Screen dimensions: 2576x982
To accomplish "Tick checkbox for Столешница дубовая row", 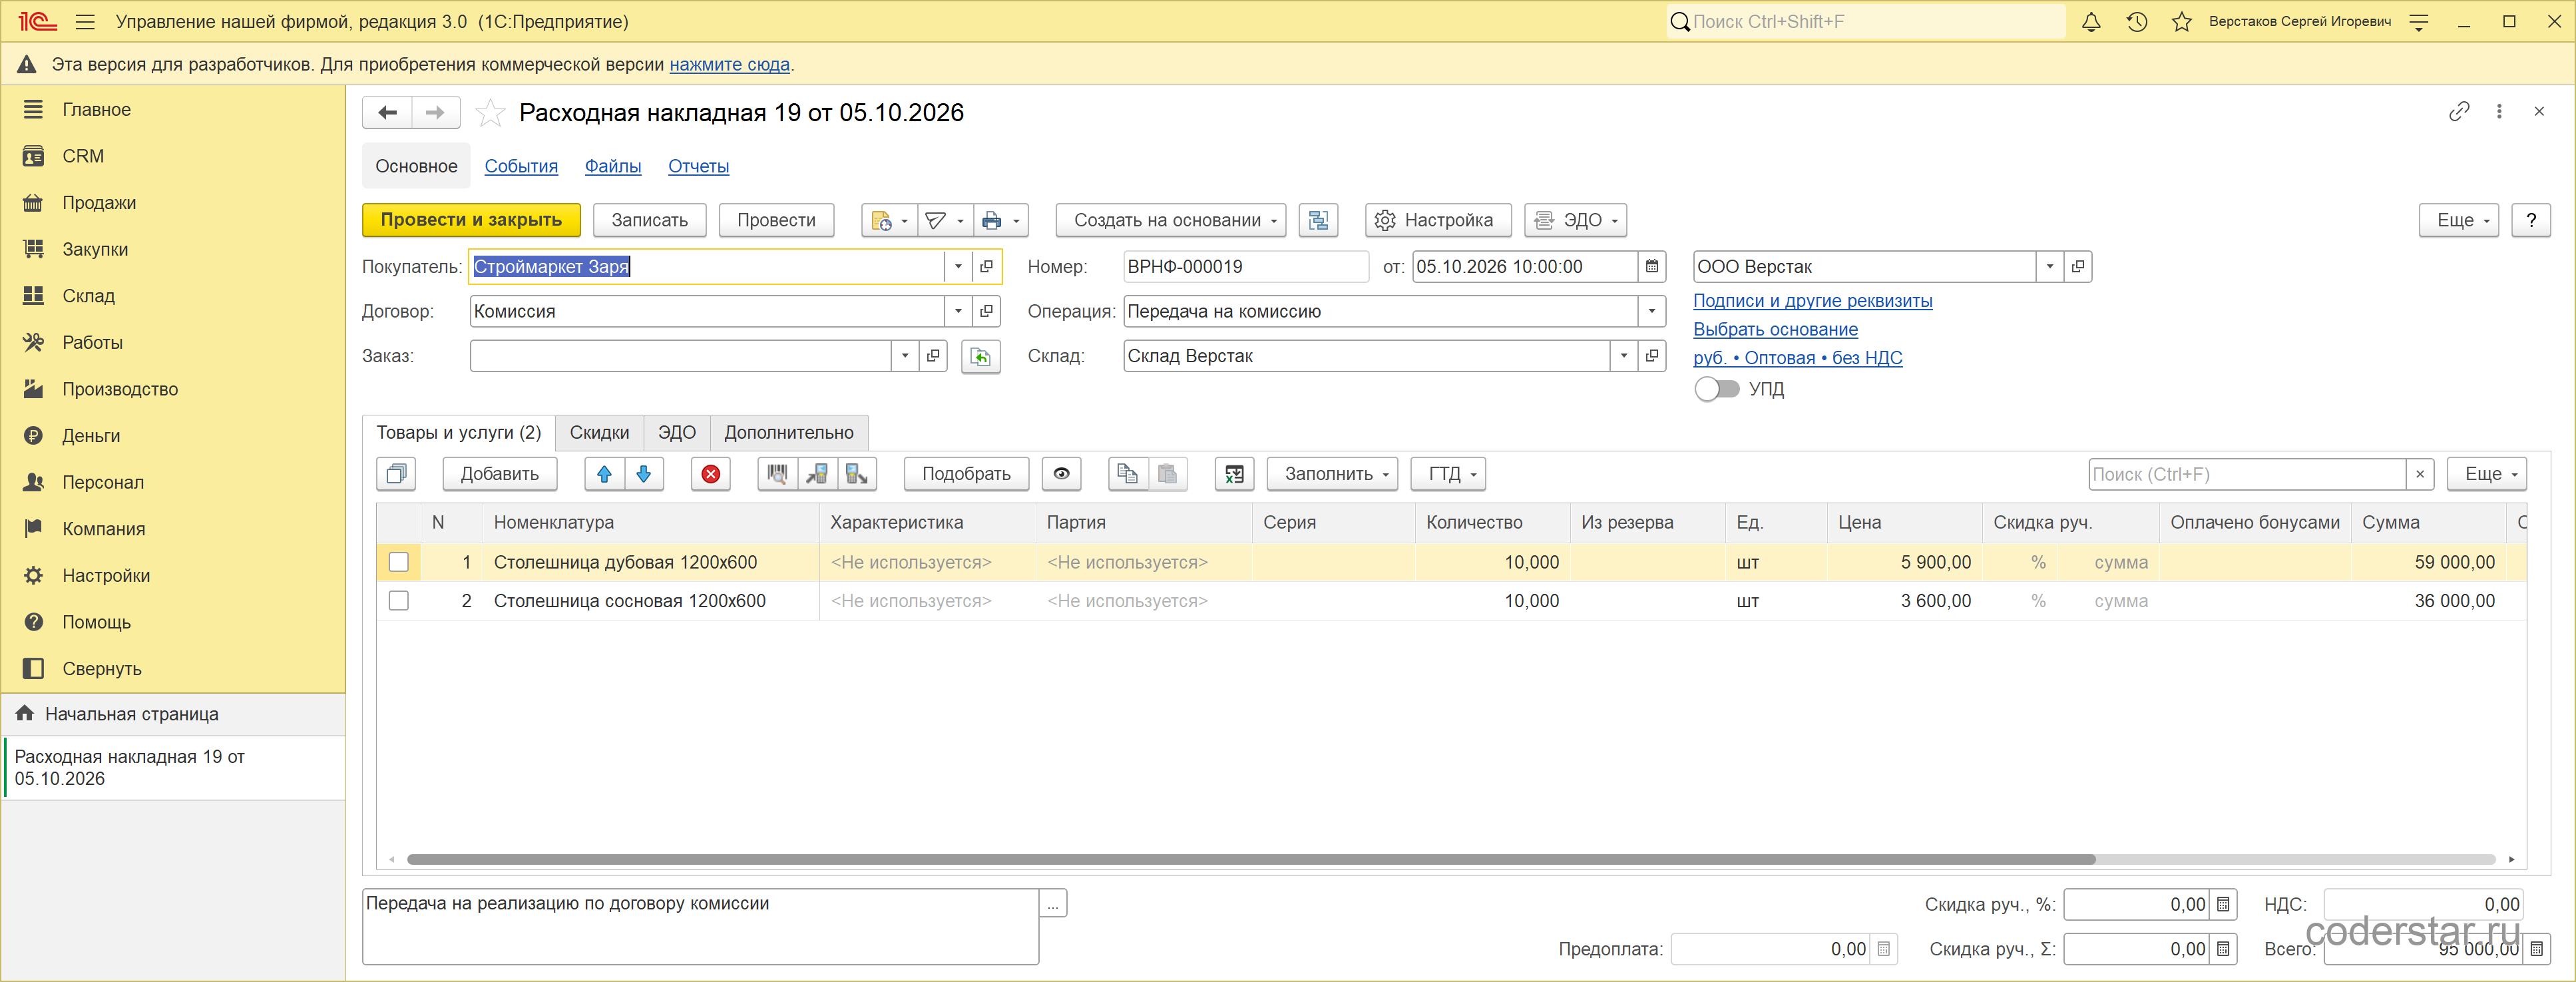I will coord(399,563).
